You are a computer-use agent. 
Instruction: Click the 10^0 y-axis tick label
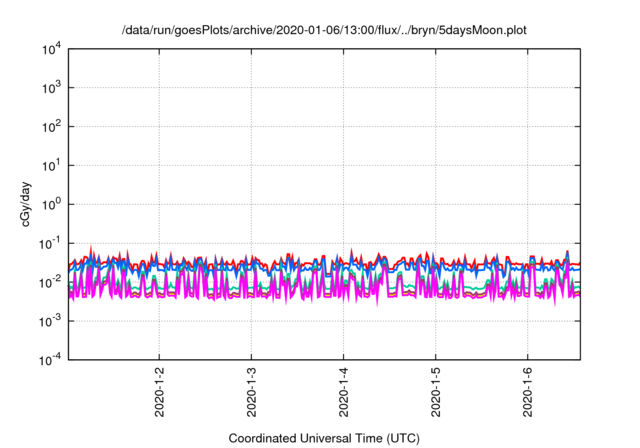click(50, 204)
